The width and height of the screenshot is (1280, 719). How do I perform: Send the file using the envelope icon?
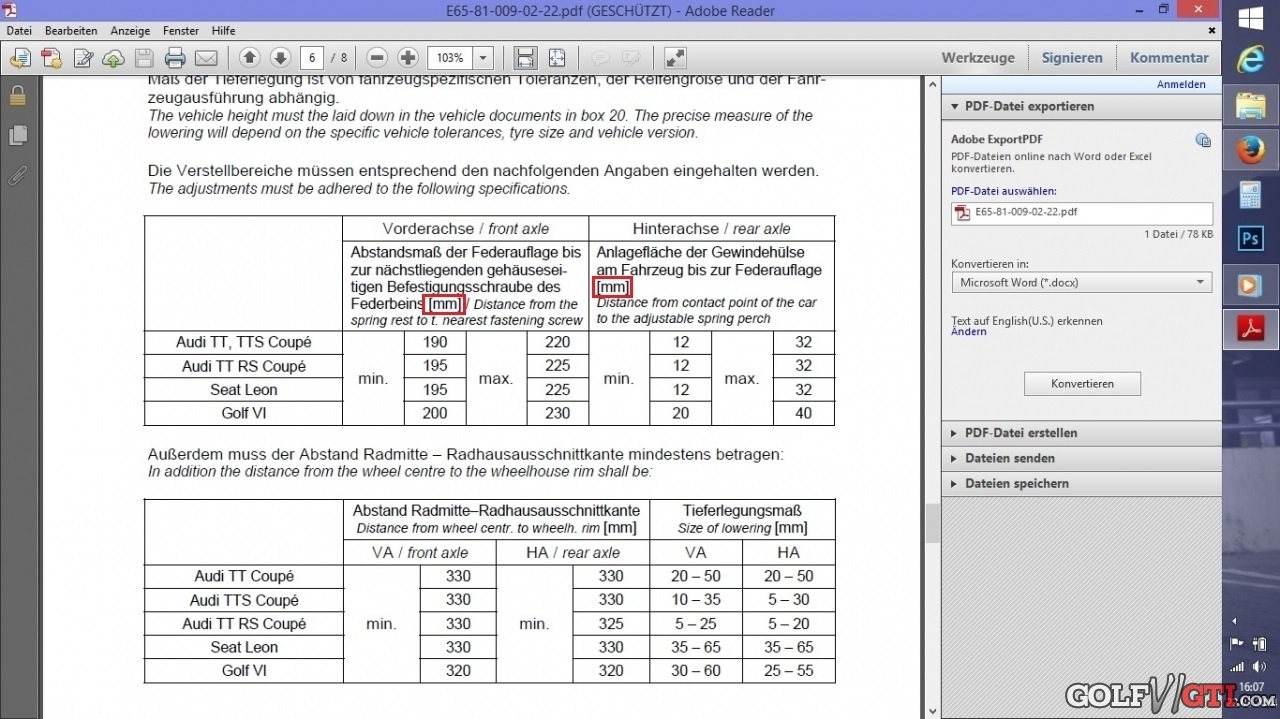(x=206, y=58)
